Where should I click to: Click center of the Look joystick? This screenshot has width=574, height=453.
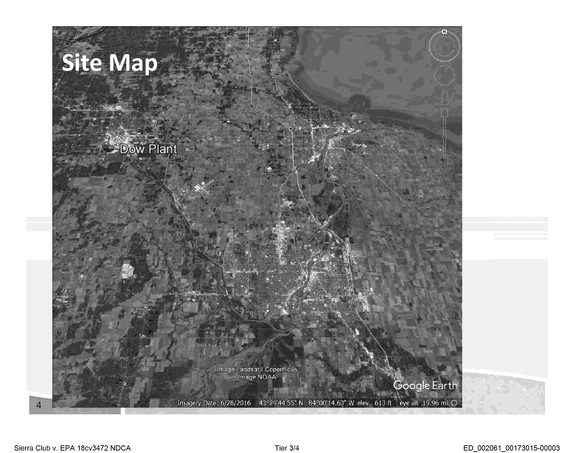tap(444, 47)
